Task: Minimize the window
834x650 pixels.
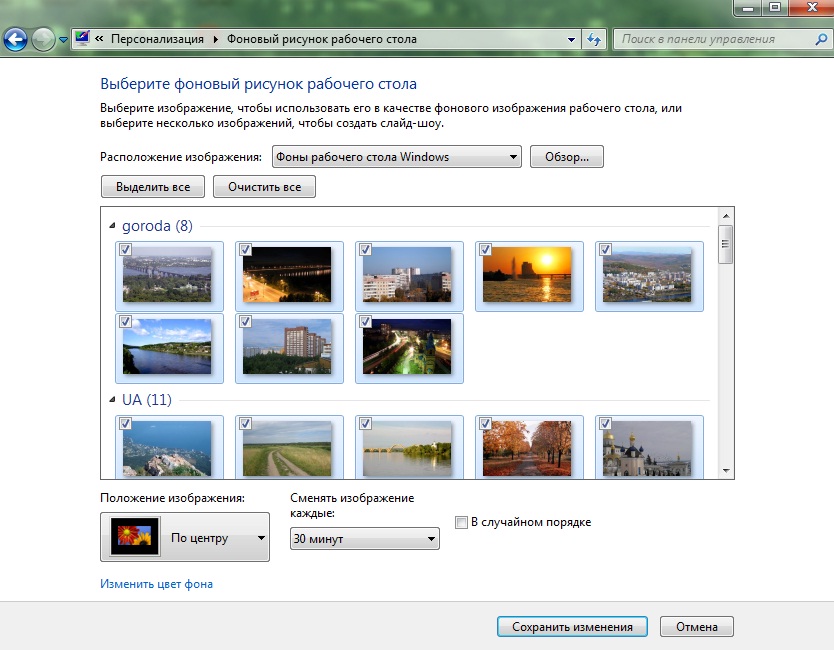Action: tap(748, 7)
